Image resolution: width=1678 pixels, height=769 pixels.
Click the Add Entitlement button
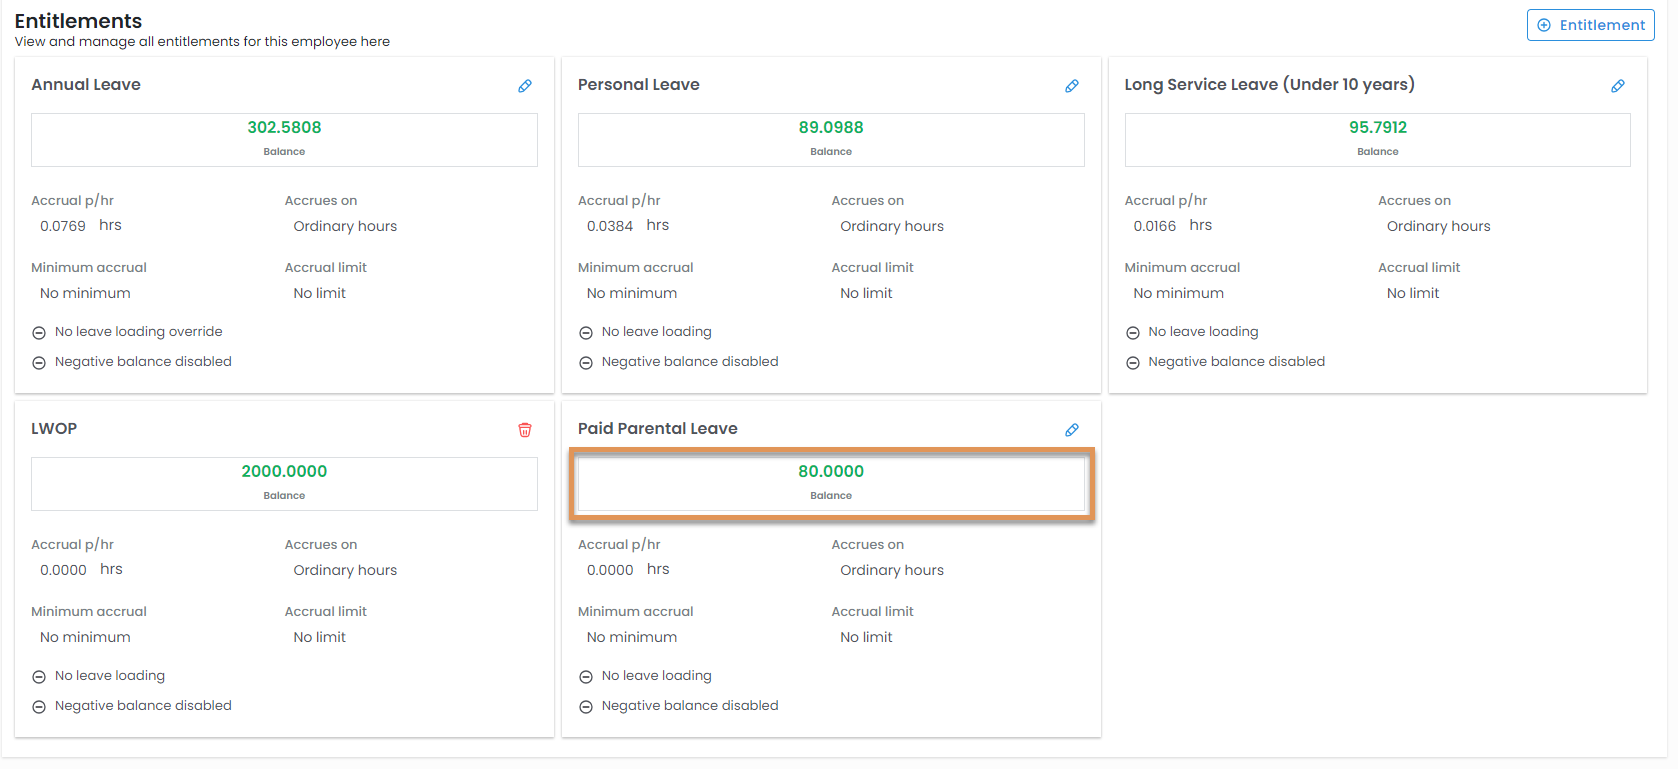pos(1590,25)
